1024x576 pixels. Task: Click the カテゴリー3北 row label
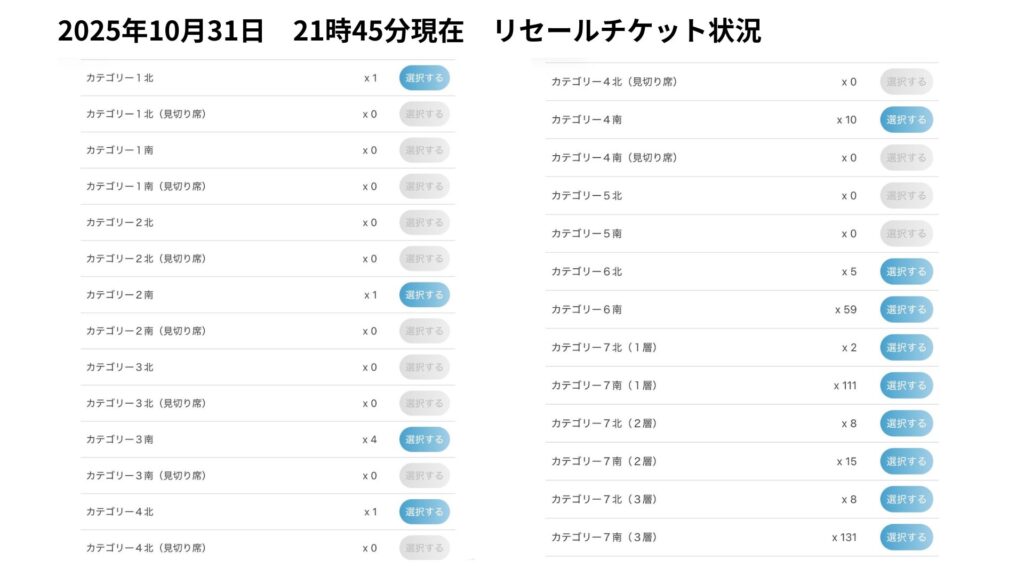120,367
